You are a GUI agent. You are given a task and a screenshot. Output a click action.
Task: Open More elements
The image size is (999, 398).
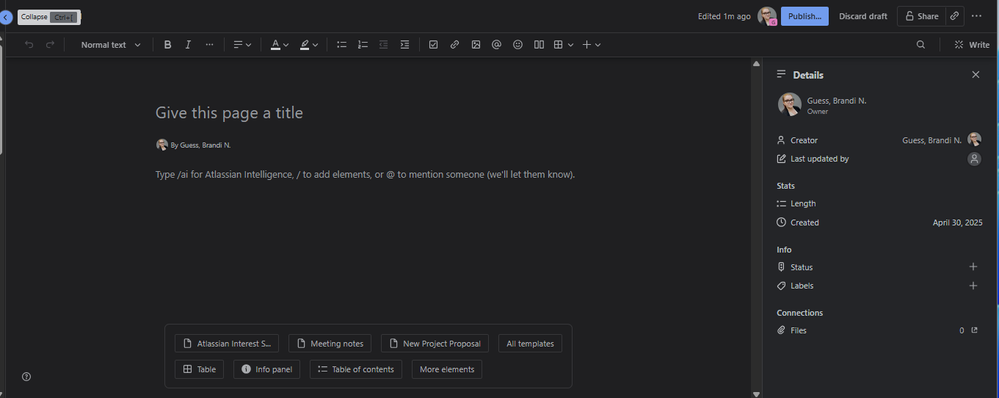(447, 369)
